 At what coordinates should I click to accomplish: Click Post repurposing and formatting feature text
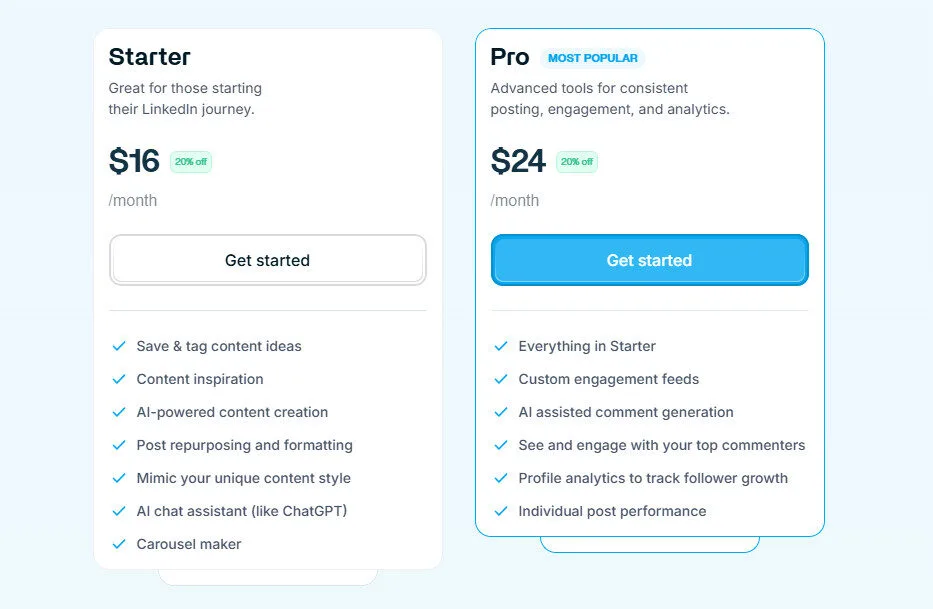click(x=245, y=445)
